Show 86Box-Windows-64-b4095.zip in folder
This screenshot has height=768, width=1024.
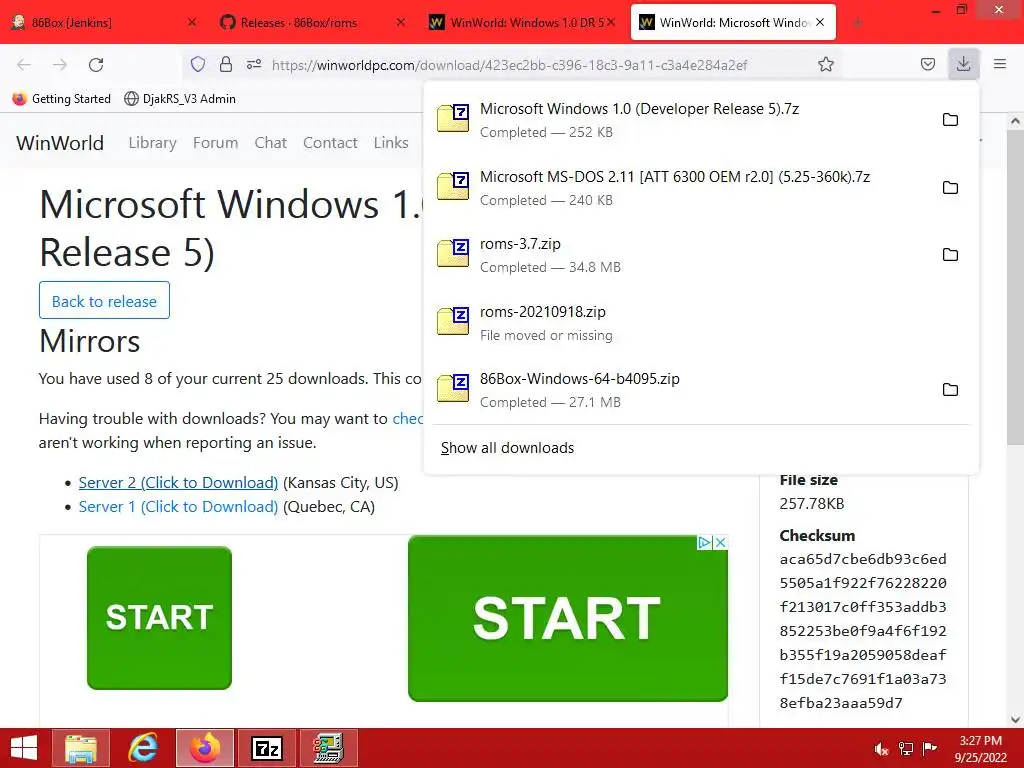tap(950, 390)
